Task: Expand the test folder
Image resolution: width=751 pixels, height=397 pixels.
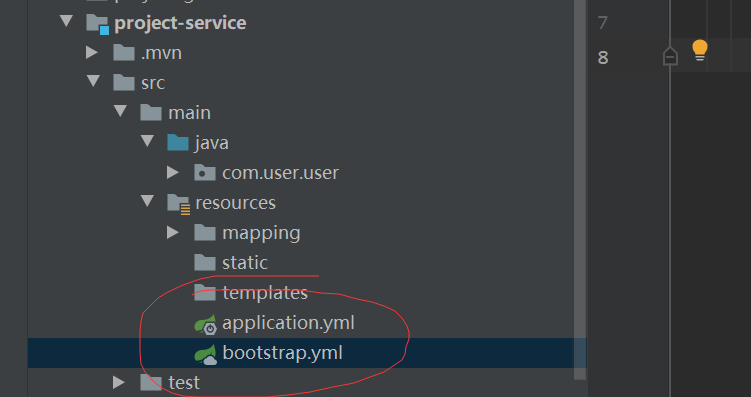Action: (118, 382)
